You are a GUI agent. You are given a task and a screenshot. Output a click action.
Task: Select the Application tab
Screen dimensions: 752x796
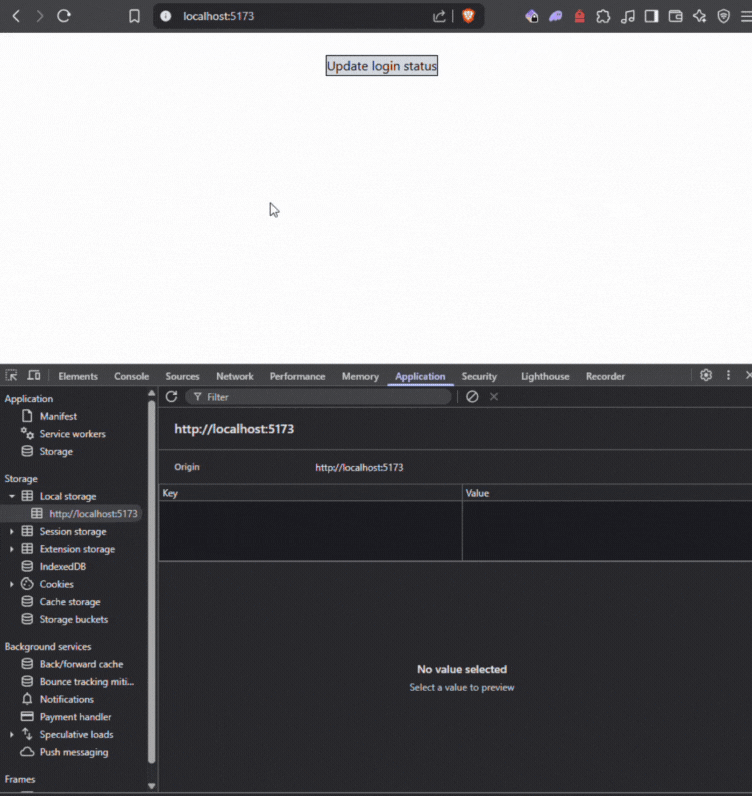point(420,376)
